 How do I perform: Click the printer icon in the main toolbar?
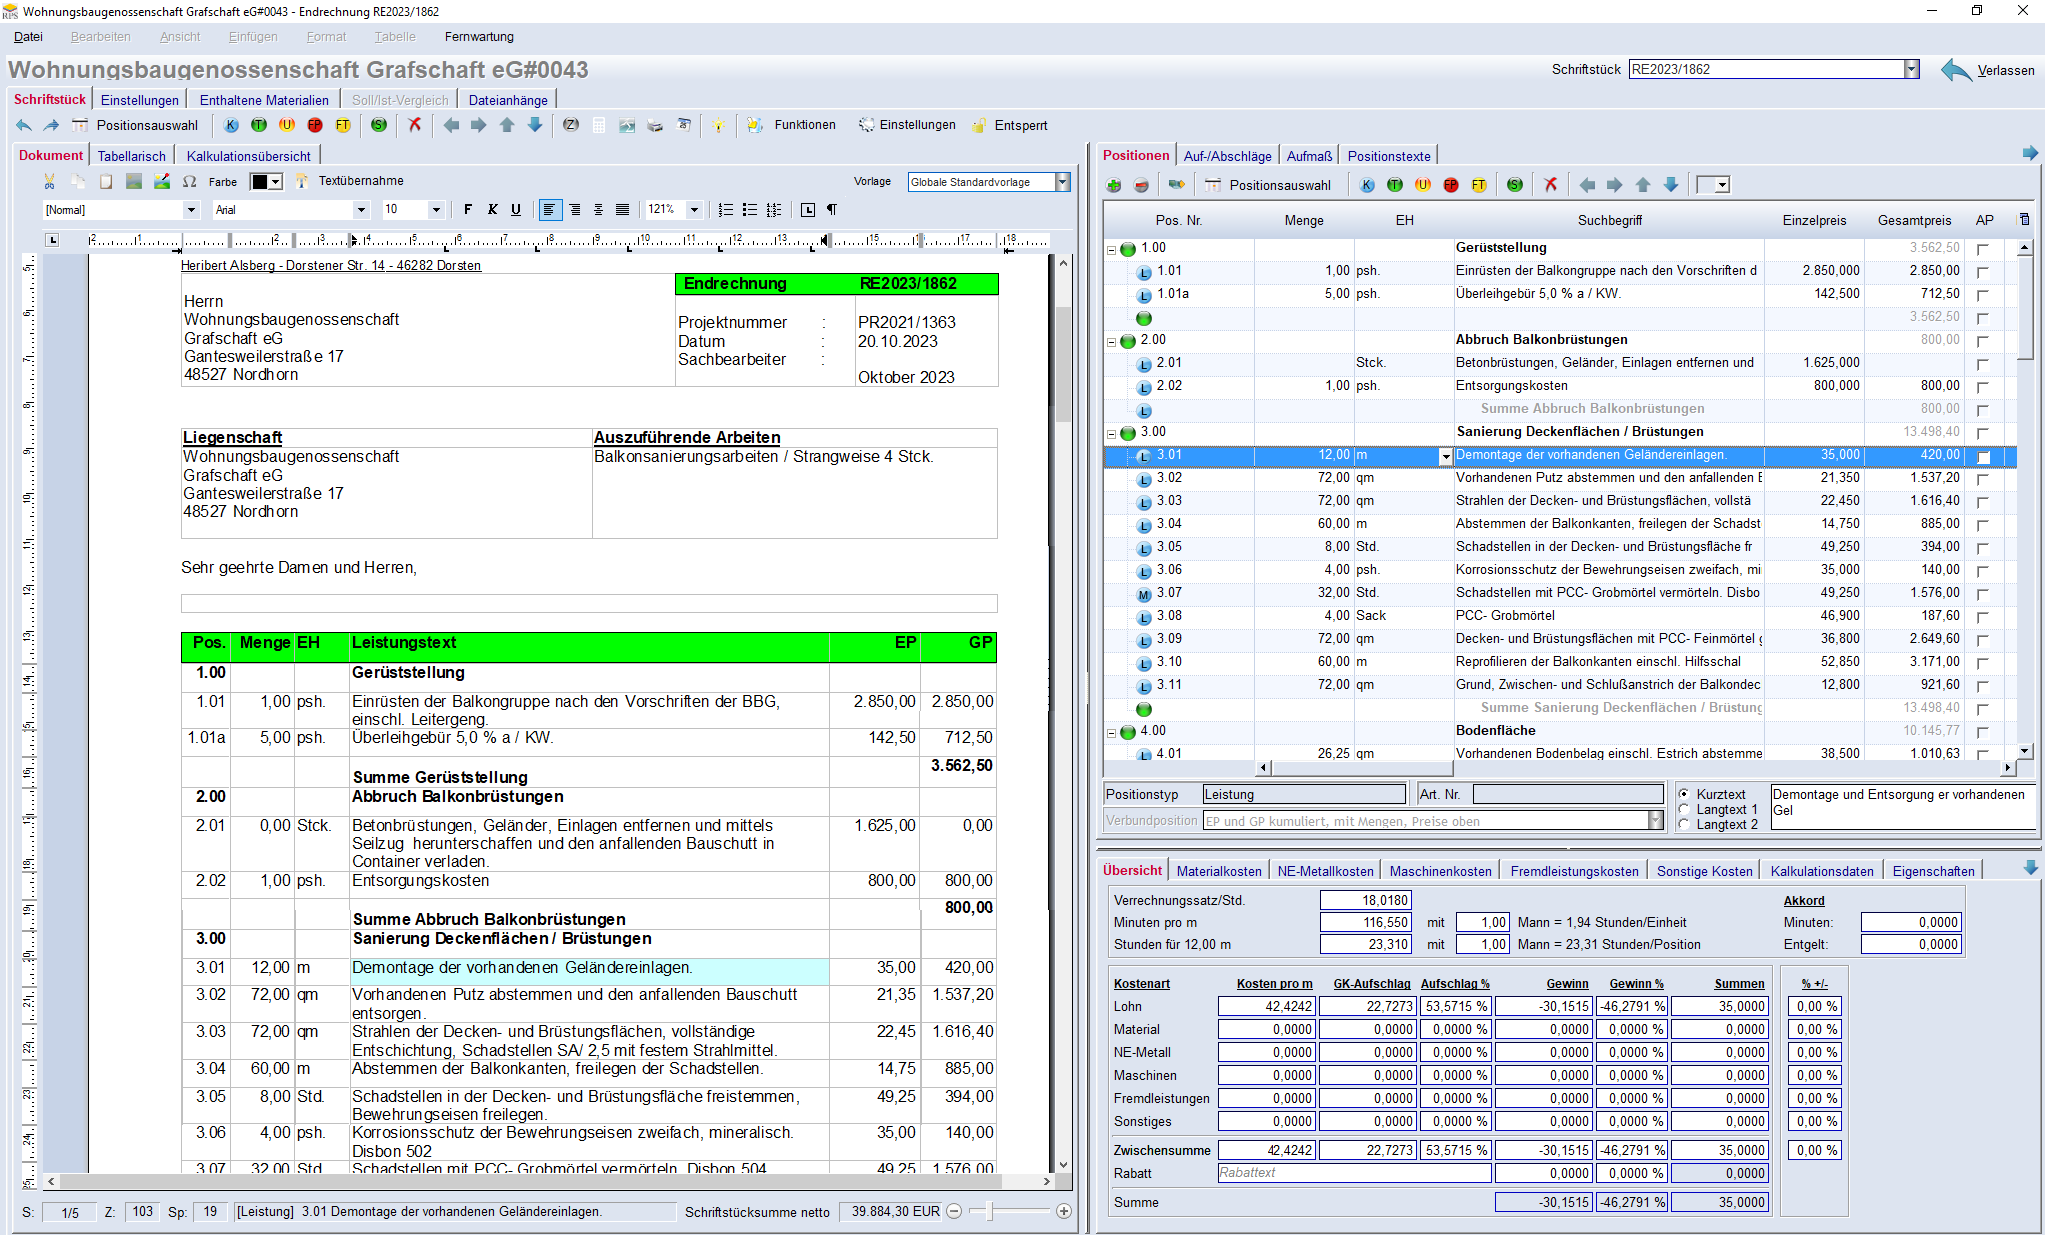pos(655,125)
